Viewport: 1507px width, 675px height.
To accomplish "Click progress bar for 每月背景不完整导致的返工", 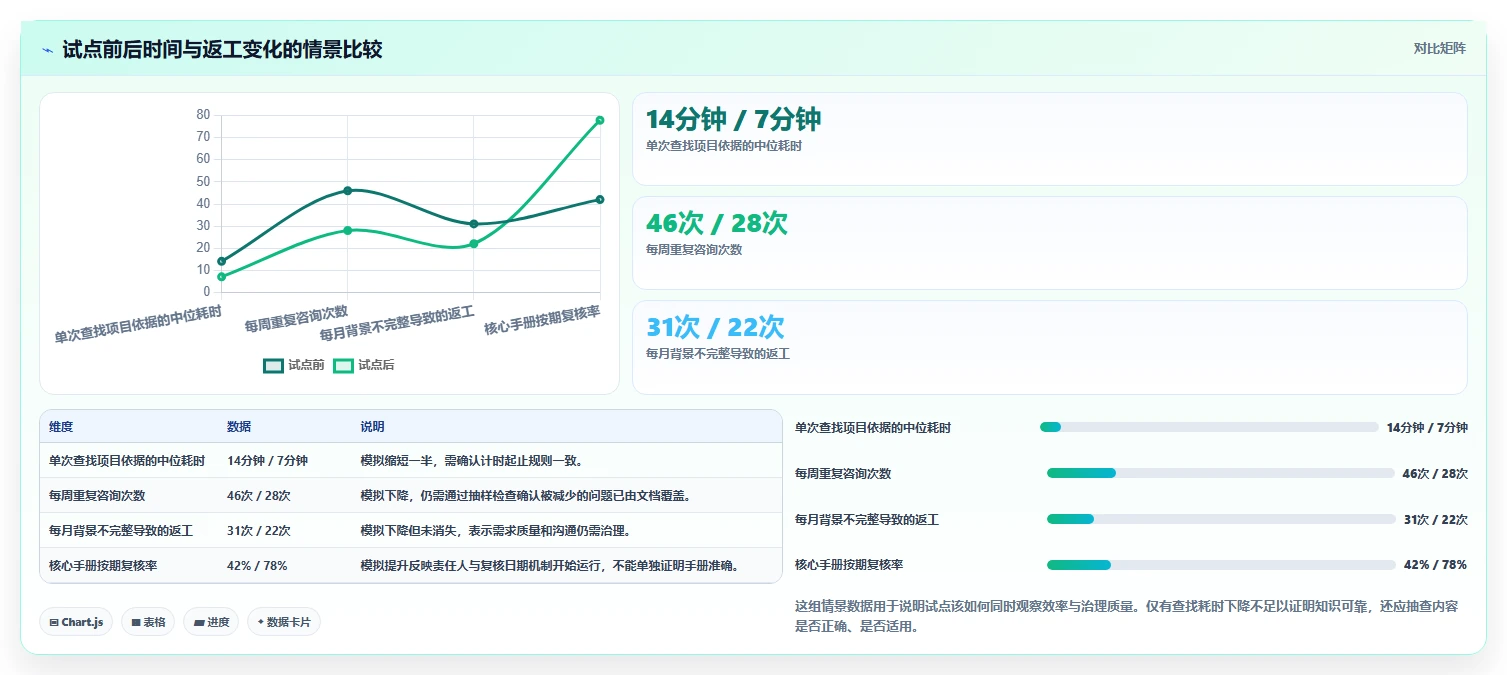I will 1221,519.
